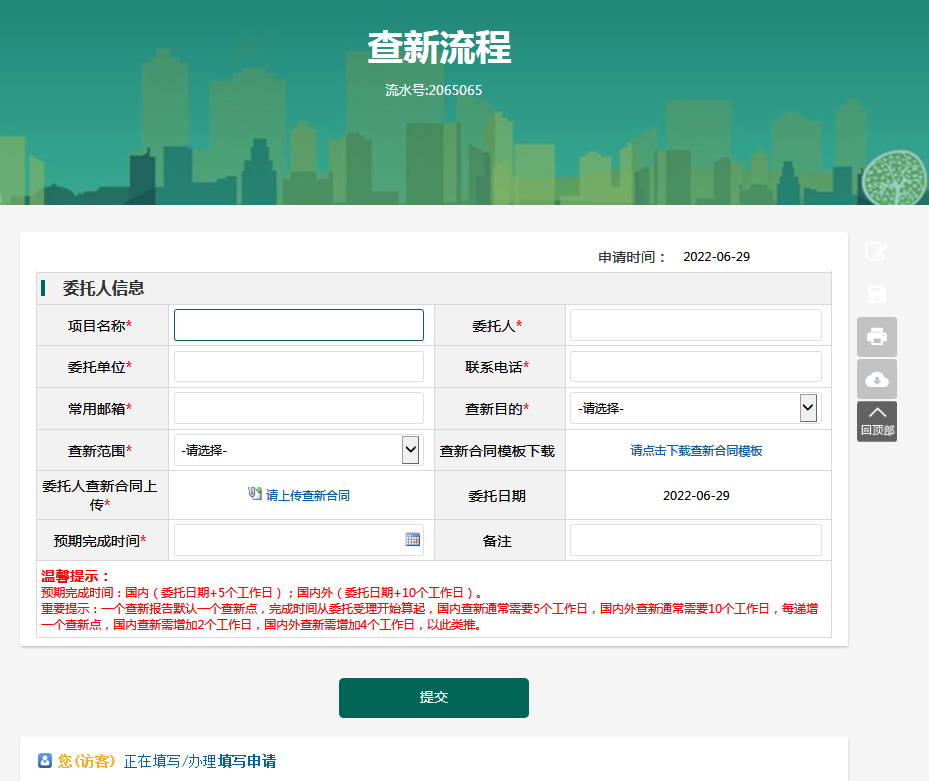Open the 查新范围 dropdown list
This screenshot has height=781, width=929.
click(x=410, y=450)
